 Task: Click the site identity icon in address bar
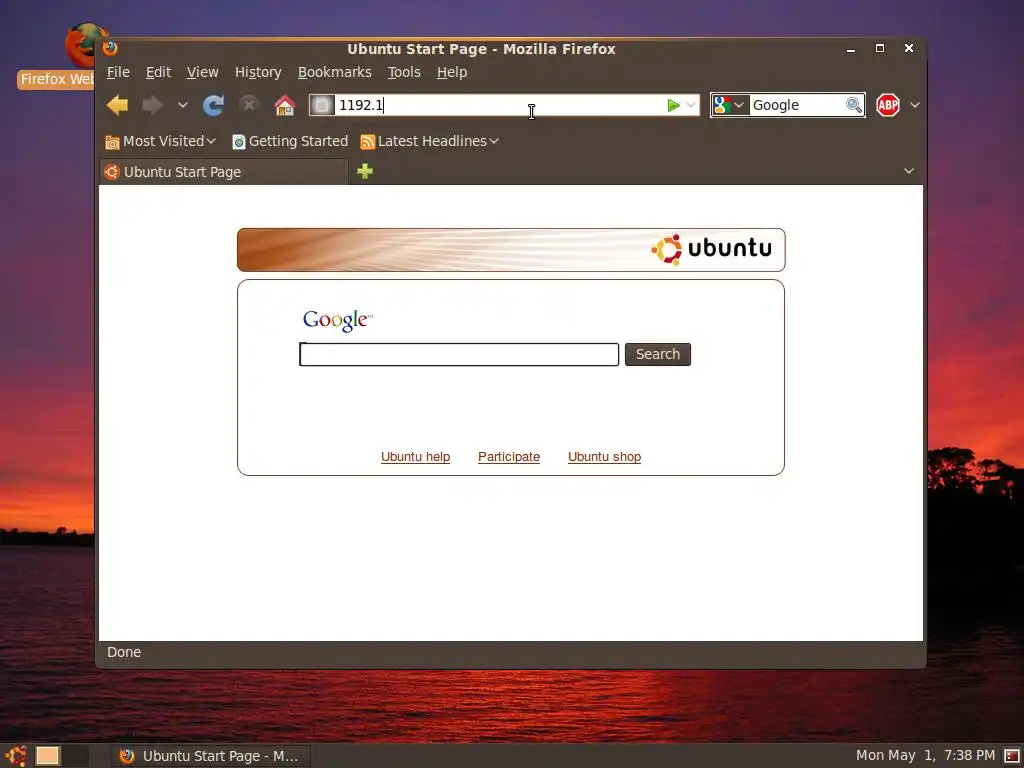[x=322, y=105]
